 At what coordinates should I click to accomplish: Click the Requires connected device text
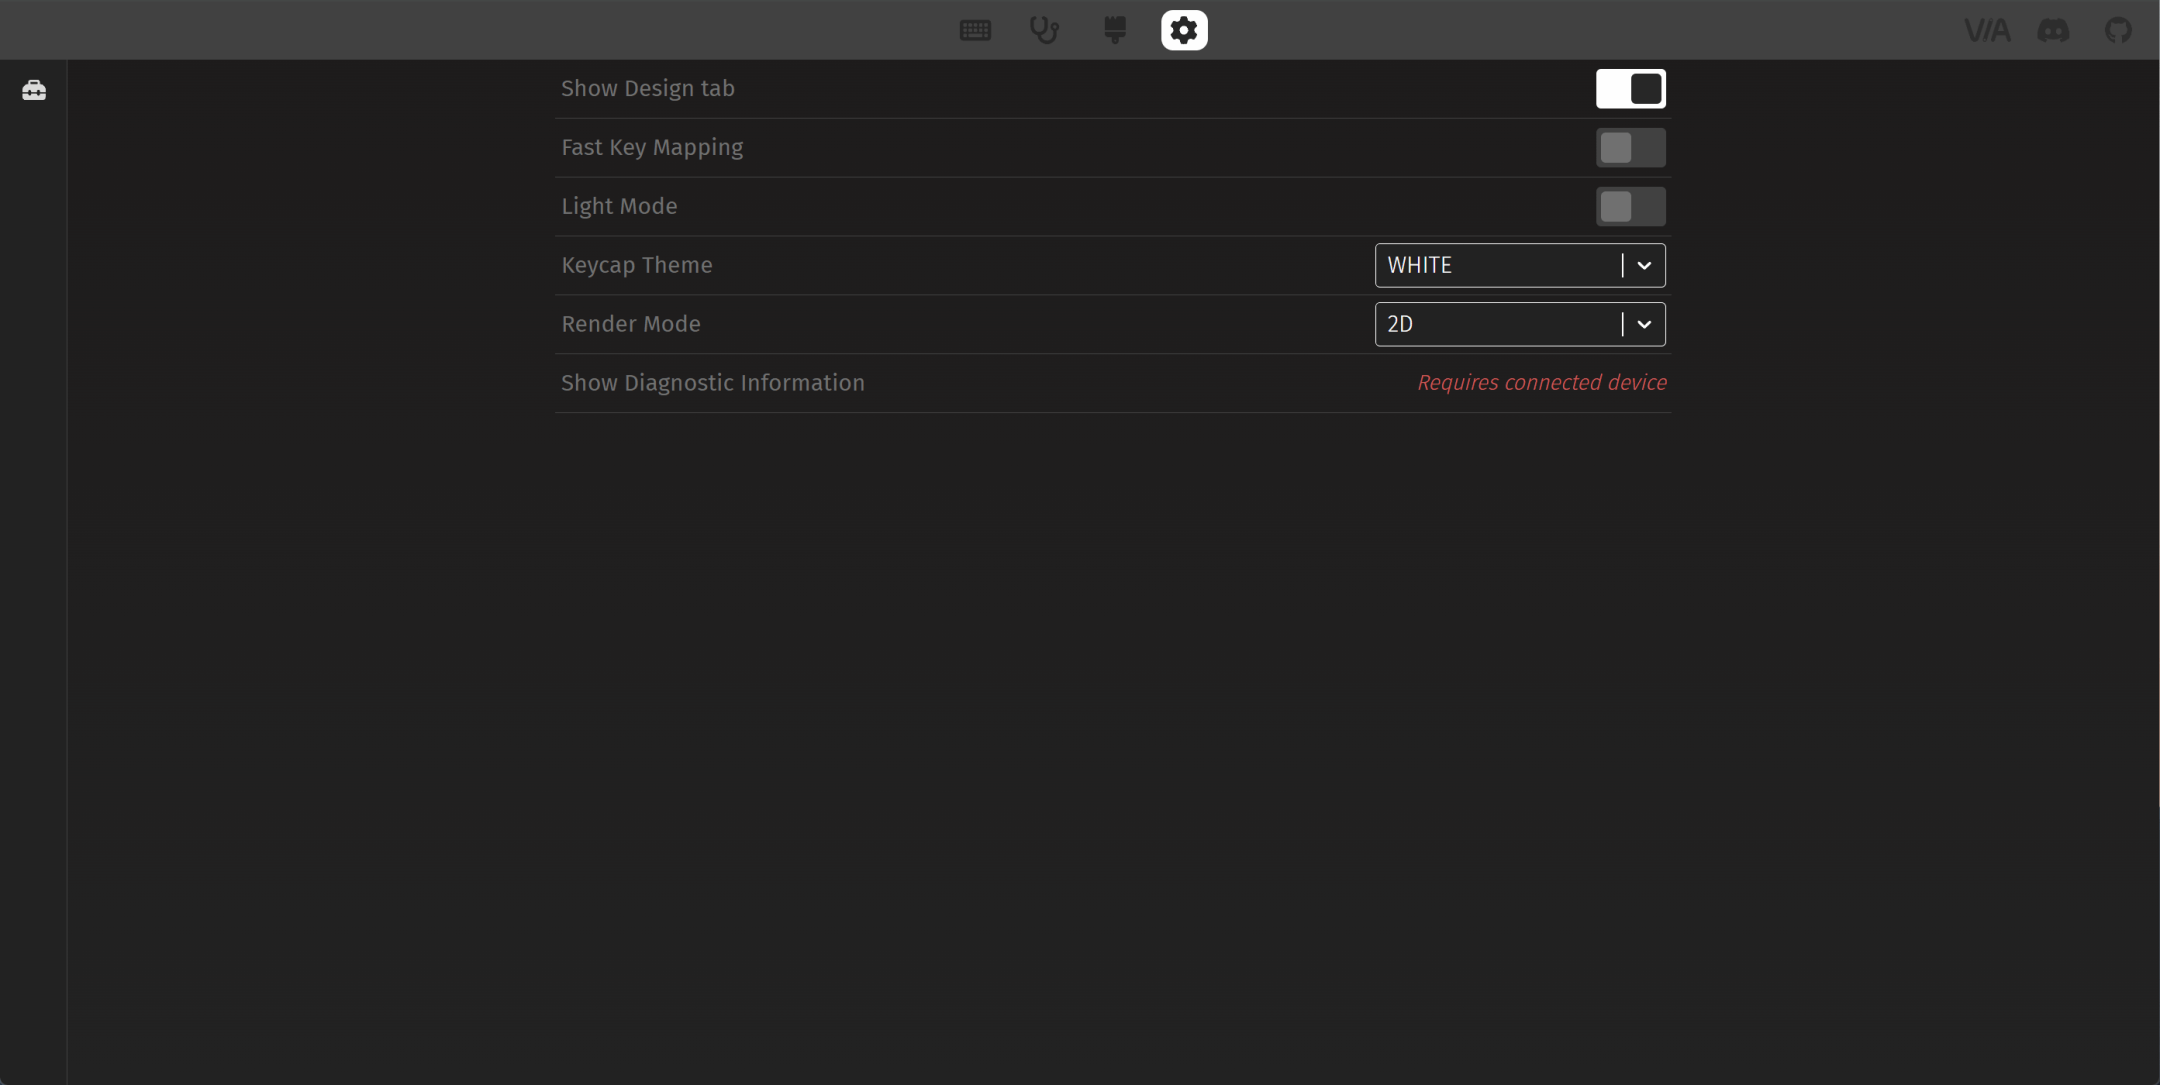(1541, 383)
